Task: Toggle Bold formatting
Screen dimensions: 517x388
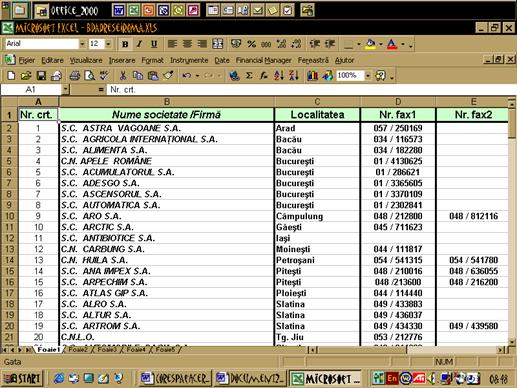Action: coord(125,44)
